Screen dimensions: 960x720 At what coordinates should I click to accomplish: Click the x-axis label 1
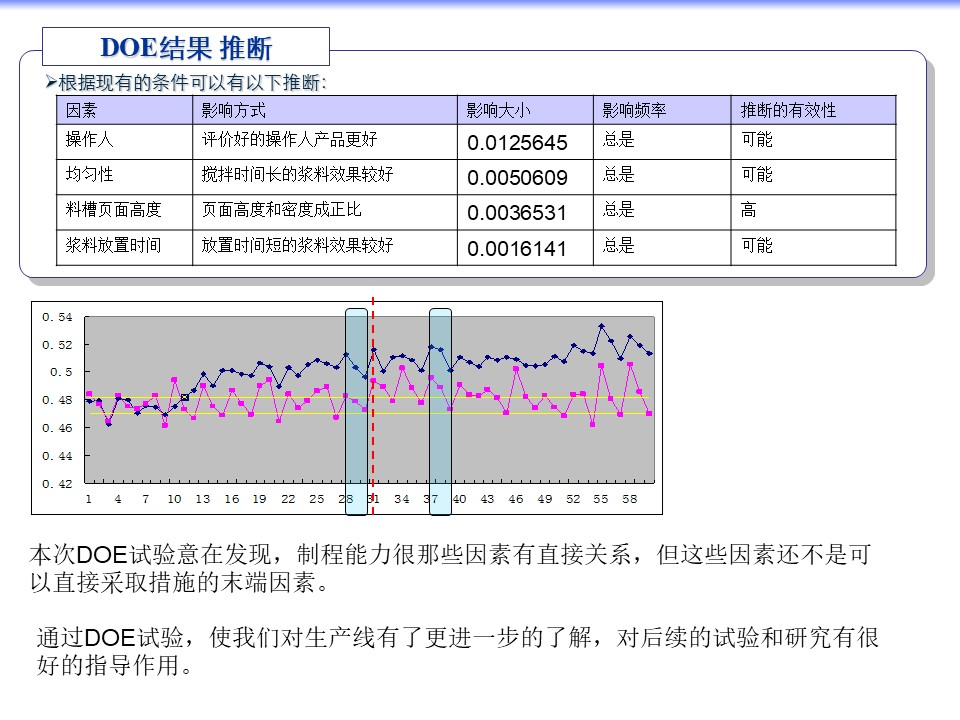pyautogui.click(x=89, y=499)
